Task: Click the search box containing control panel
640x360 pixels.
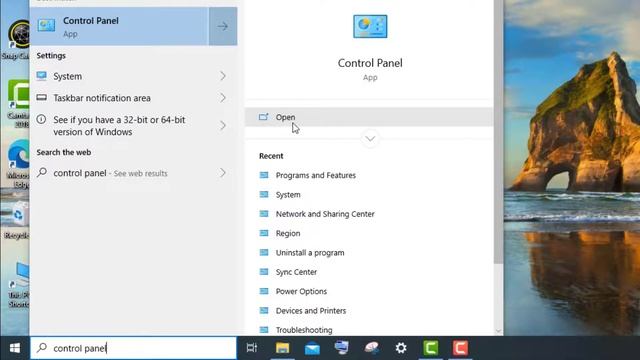Action: pyautogui.click(x=133, y=348)
